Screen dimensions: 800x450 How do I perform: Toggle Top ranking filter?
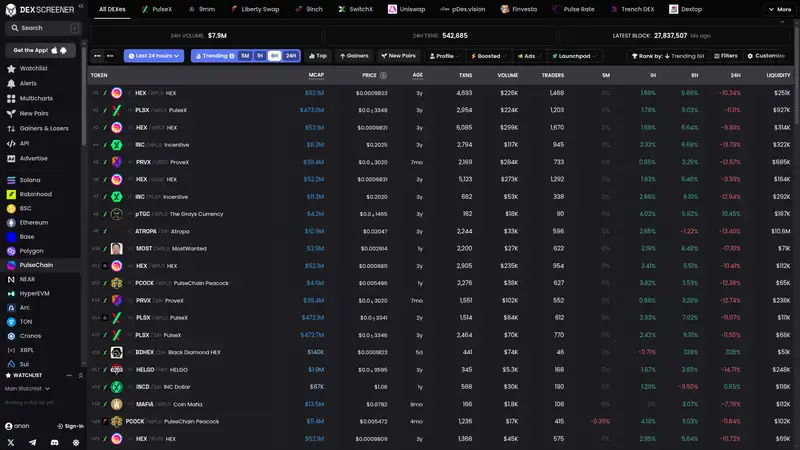click(x=317, y=56)
